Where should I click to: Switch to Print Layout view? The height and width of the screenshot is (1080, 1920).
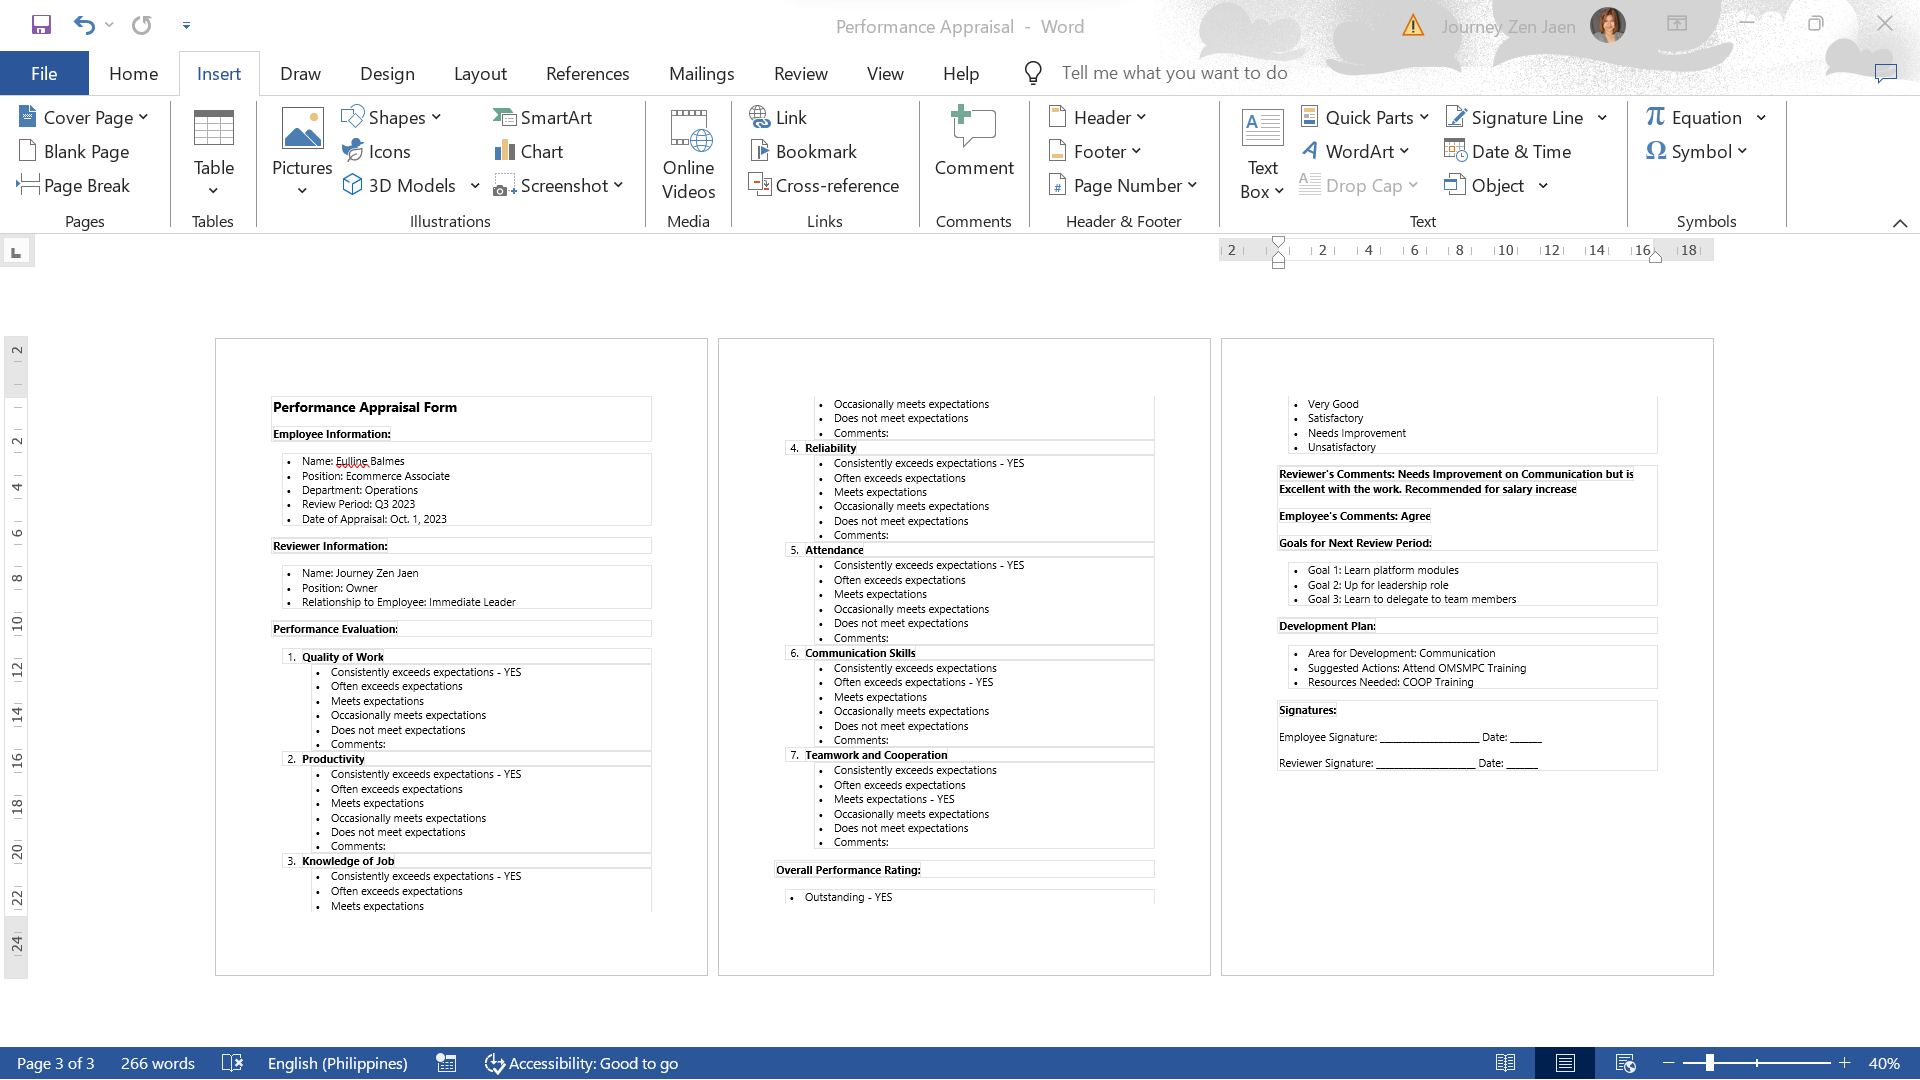1565,1064
